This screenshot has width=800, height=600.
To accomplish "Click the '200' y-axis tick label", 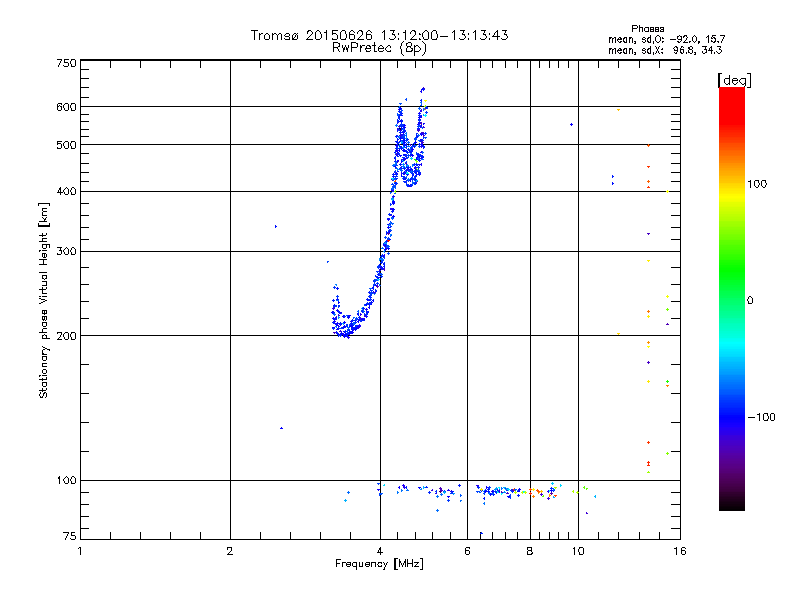I will (x=67, y=336).
